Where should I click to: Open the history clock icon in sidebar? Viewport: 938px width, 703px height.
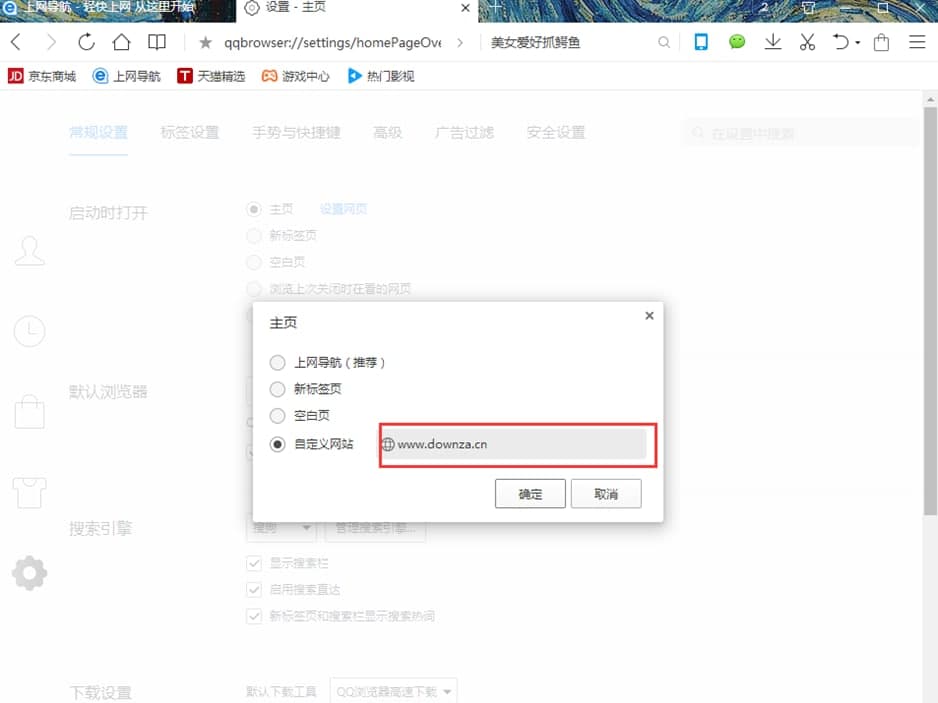click(30, 330)
